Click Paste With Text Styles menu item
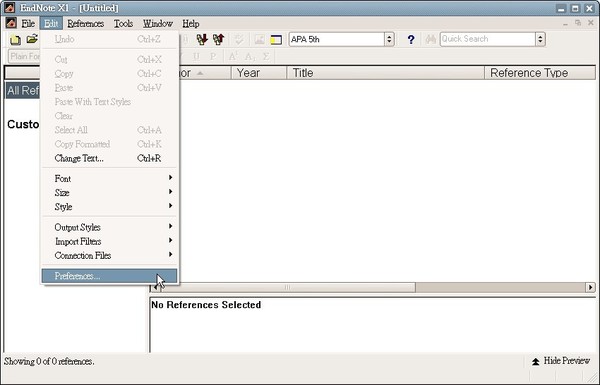The height and width of the screenshot is (385, 600). click(x=109, y=102)
